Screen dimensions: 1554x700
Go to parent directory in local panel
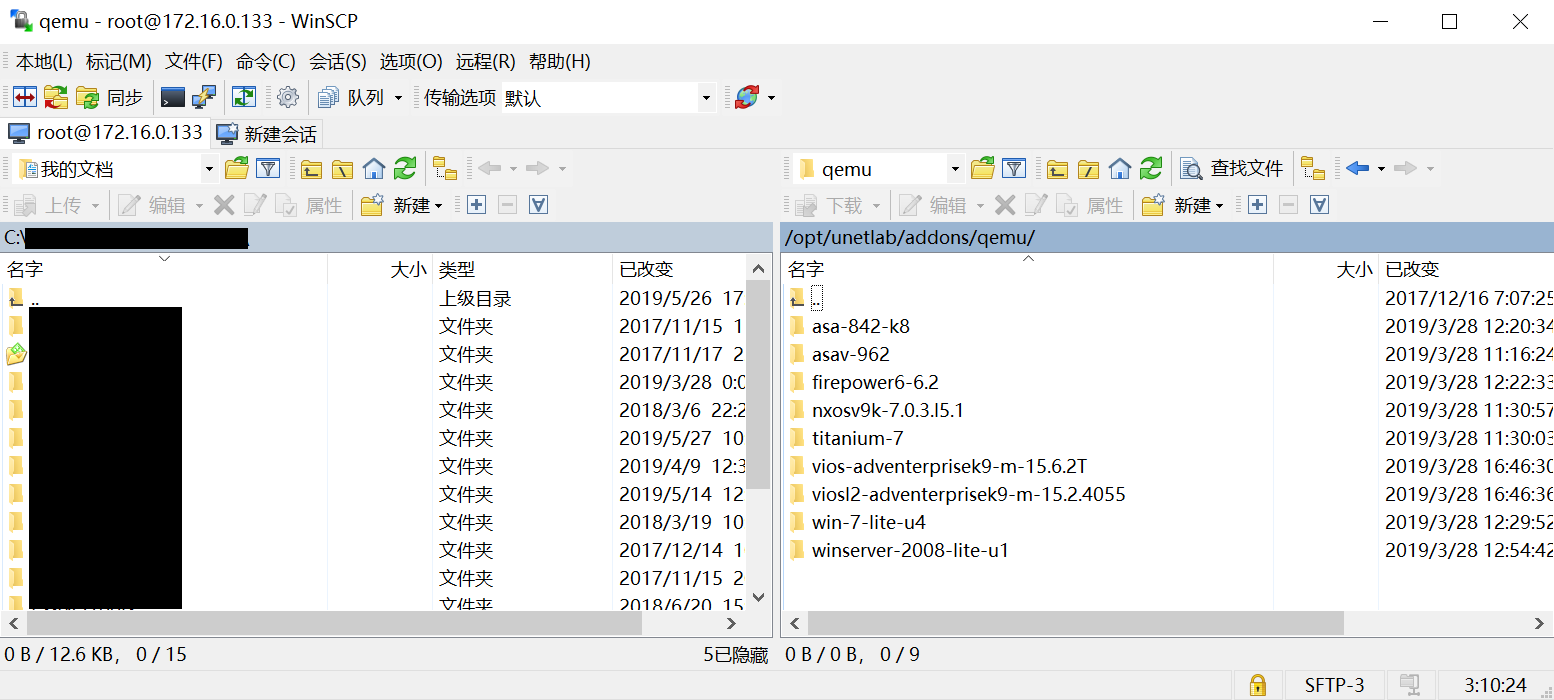point(311,168)
